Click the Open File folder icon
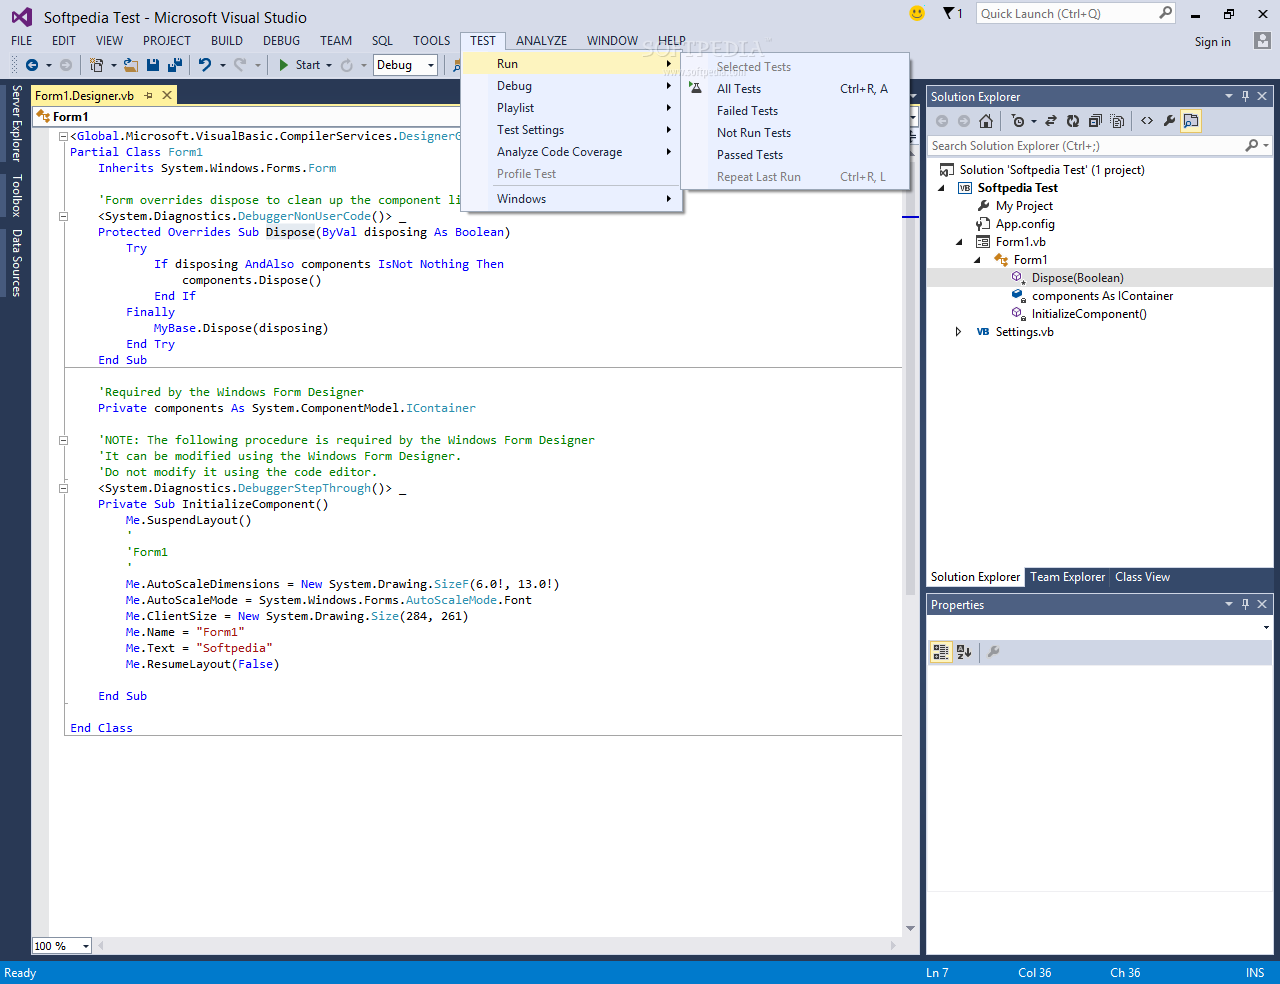 pos(131,65)
